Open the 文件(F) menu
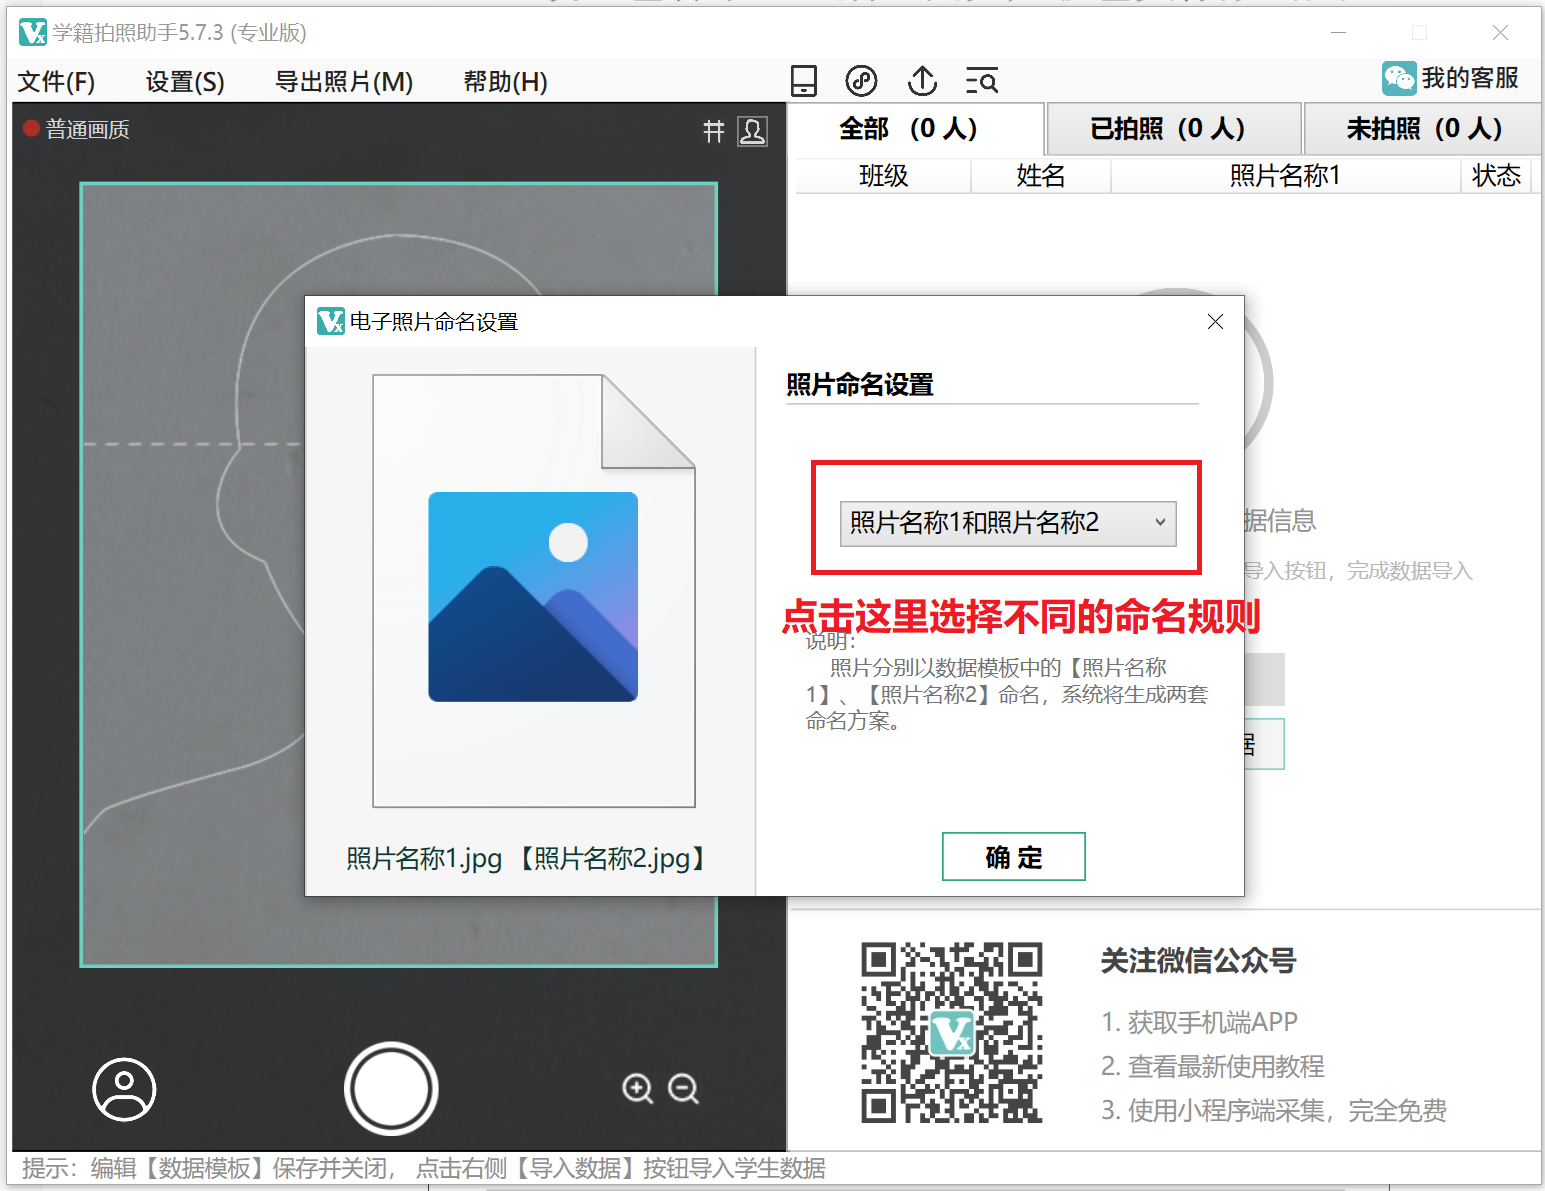 pyautogui.click(x=56, y=82)
